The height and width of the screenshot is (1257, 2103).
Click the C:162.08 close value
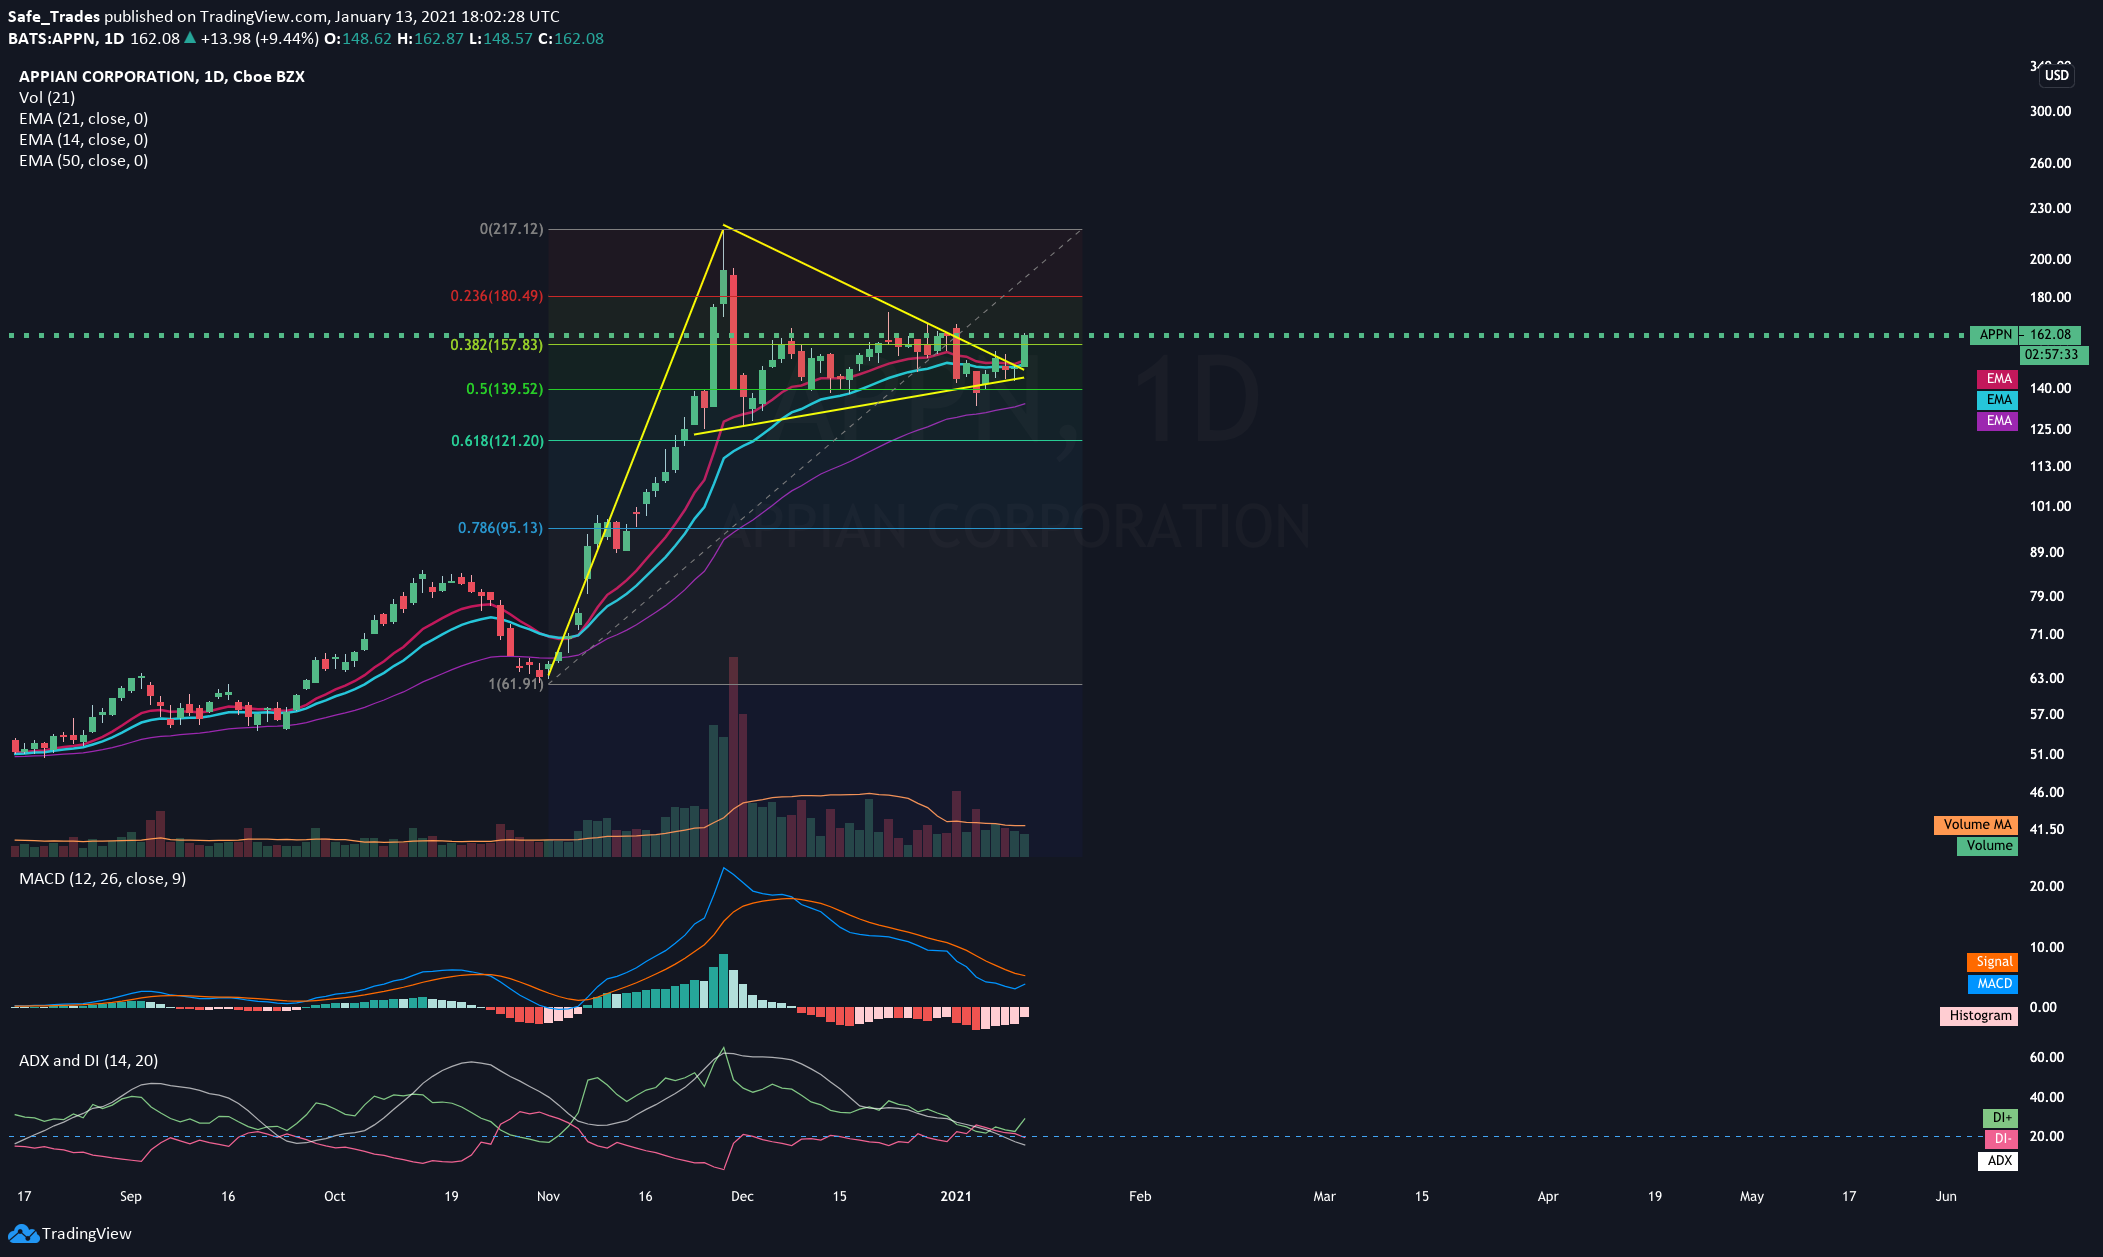tap(571, 39)
